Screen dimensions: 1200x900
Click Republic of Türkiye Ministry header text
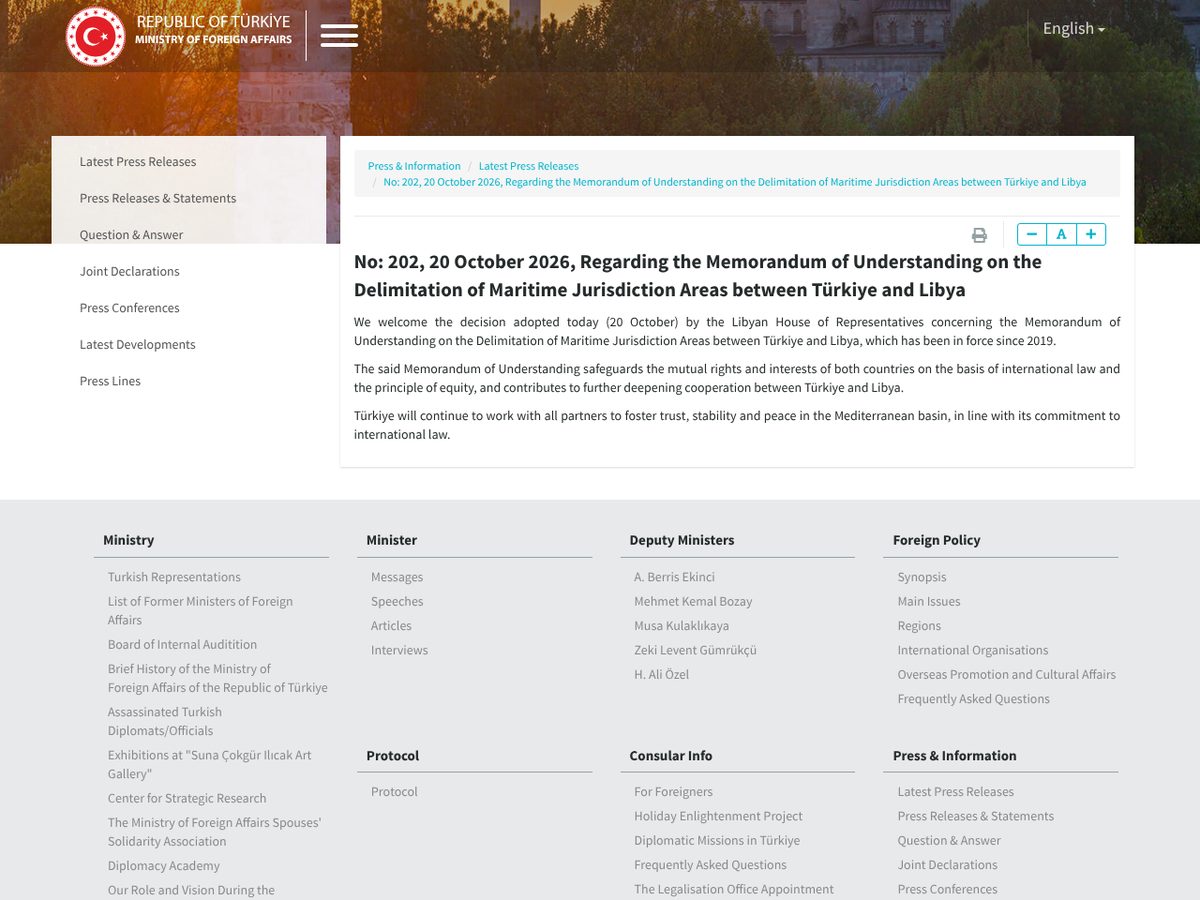(214, 30)
